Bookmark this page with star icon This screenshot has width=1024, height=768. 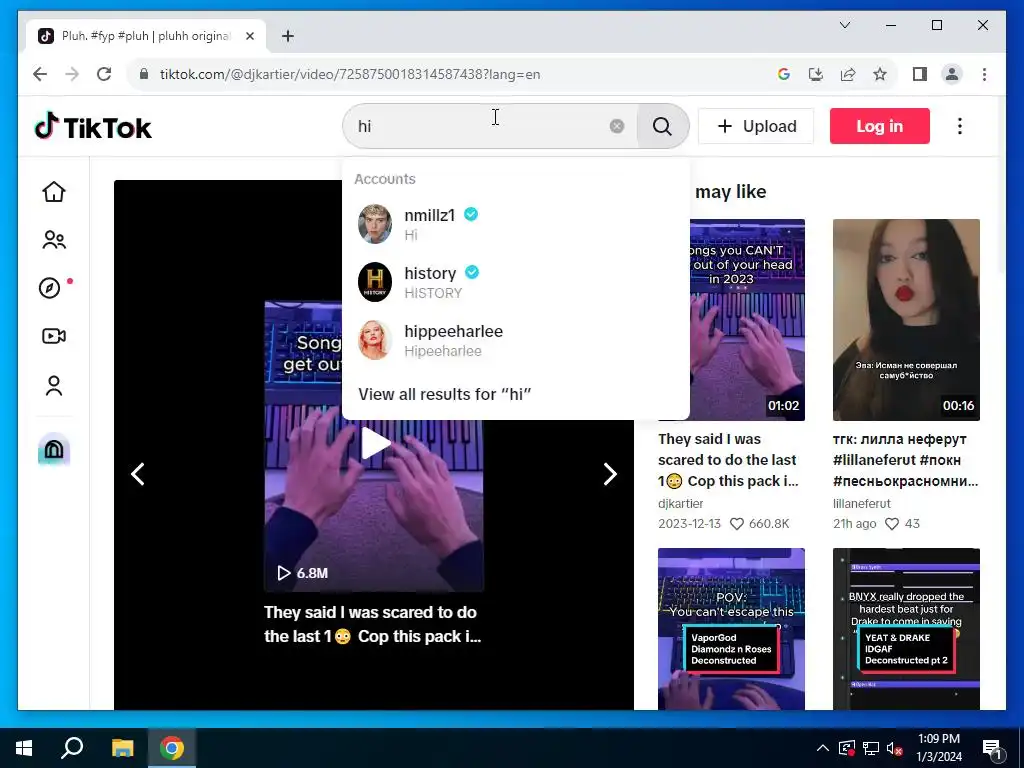(x=880, y=74)
